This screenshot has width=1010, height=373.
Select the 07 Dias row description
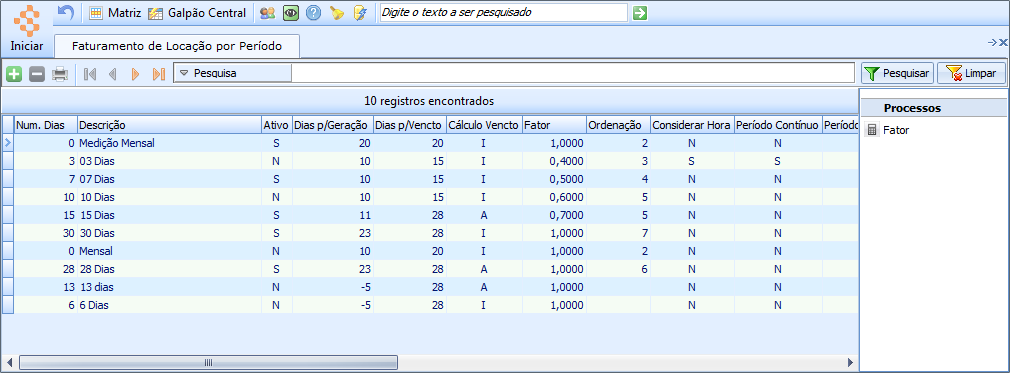[97, 179]
